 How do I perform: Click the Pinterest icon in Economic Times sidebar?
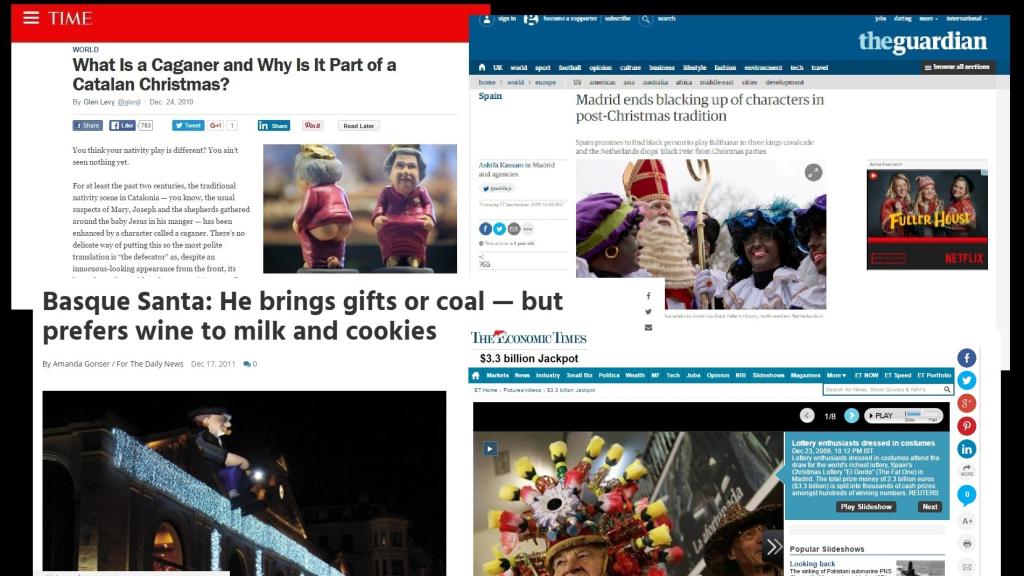point(967,426)
